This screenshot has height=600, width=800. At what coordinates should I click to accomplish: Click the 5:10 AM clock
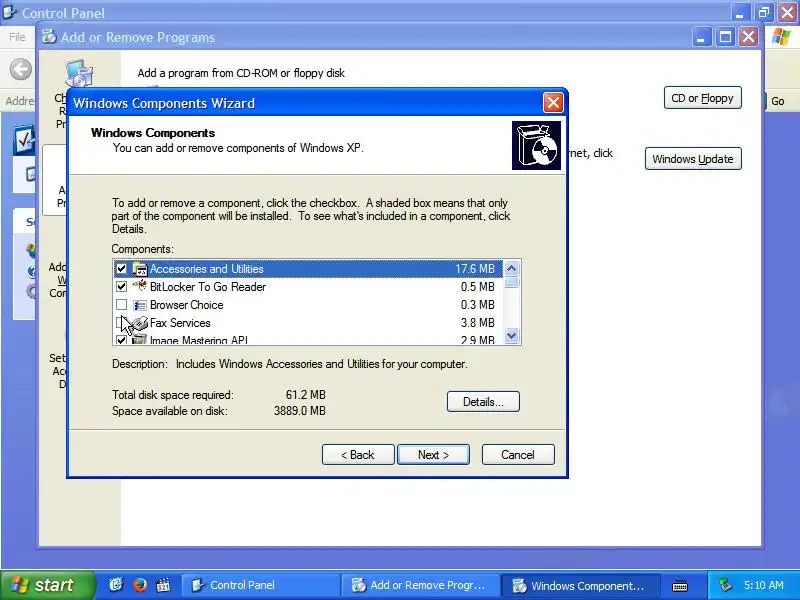pos(764,585)
